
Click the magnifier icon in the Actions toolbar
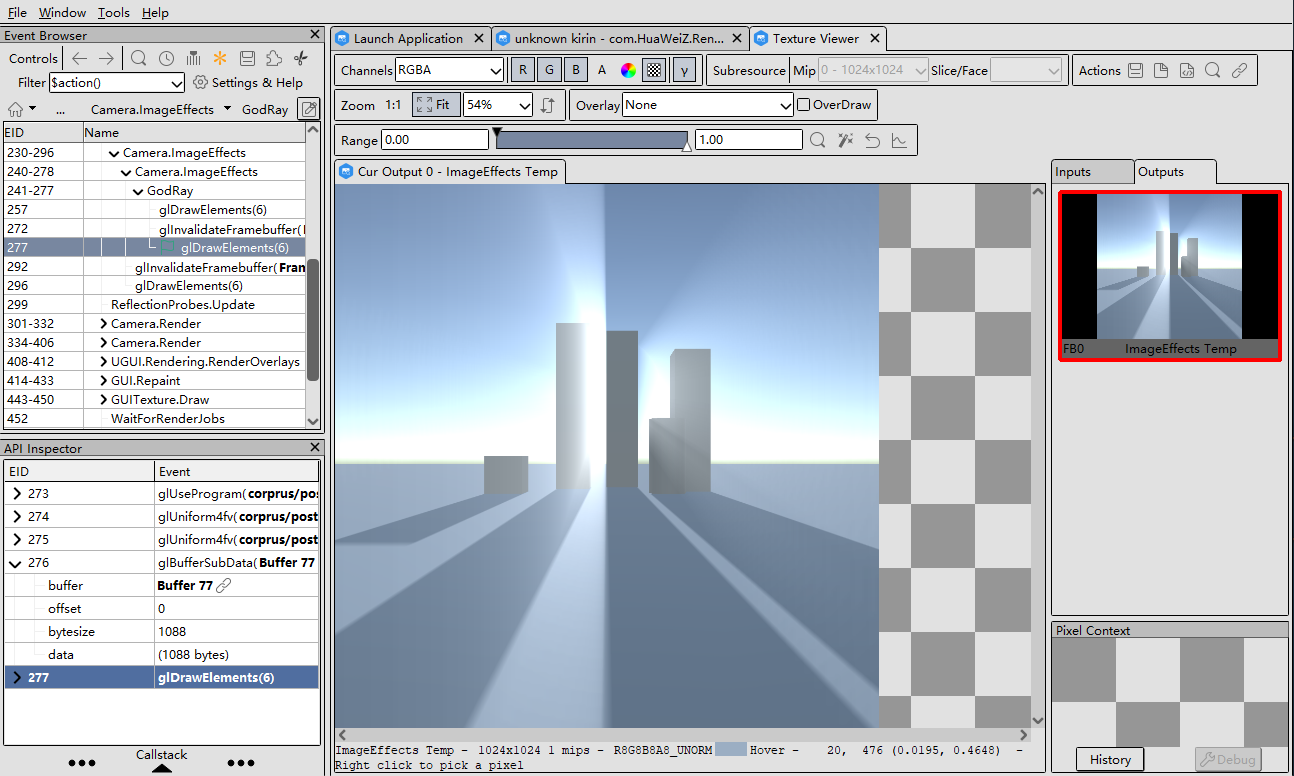1213,71
